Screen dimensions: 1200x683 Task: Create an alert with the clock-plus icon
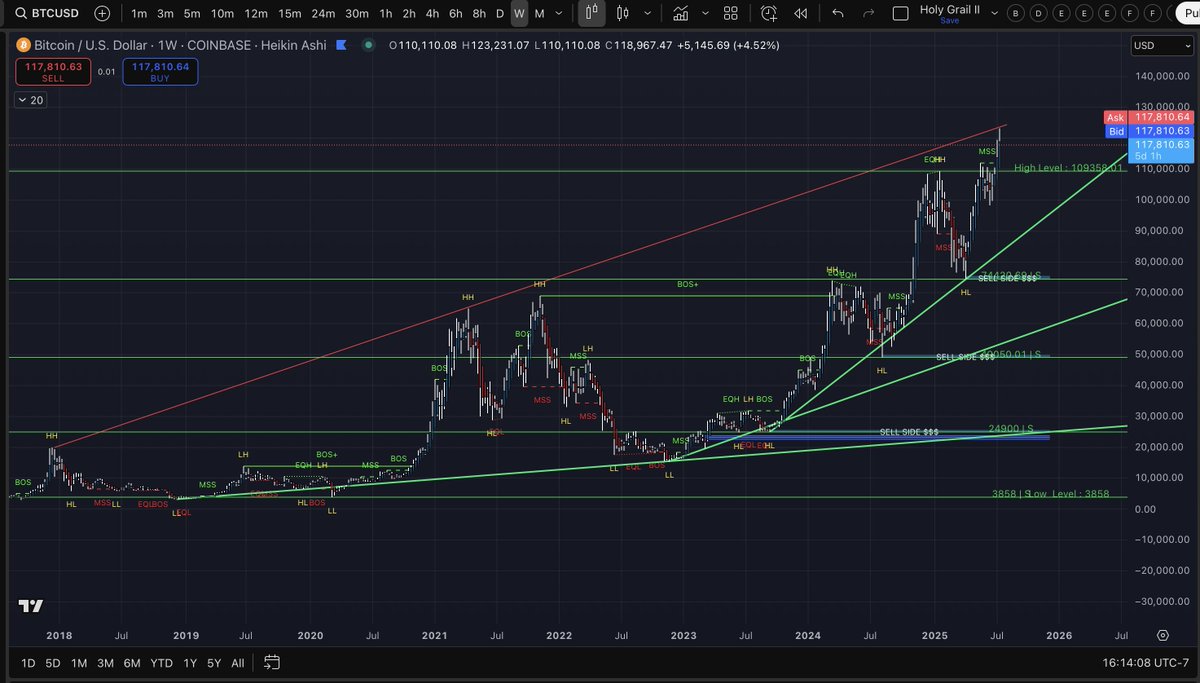pyautogui.click(x=769, y=13)
